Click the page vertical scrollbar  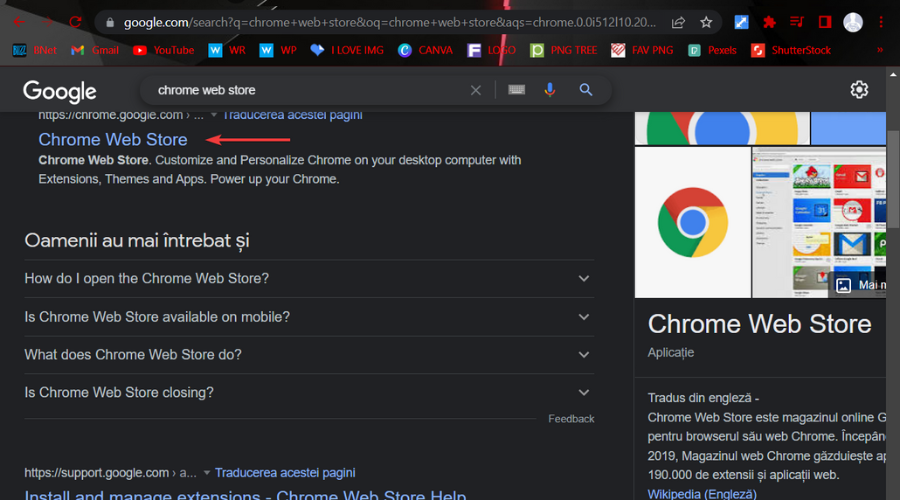click(893, 180)
